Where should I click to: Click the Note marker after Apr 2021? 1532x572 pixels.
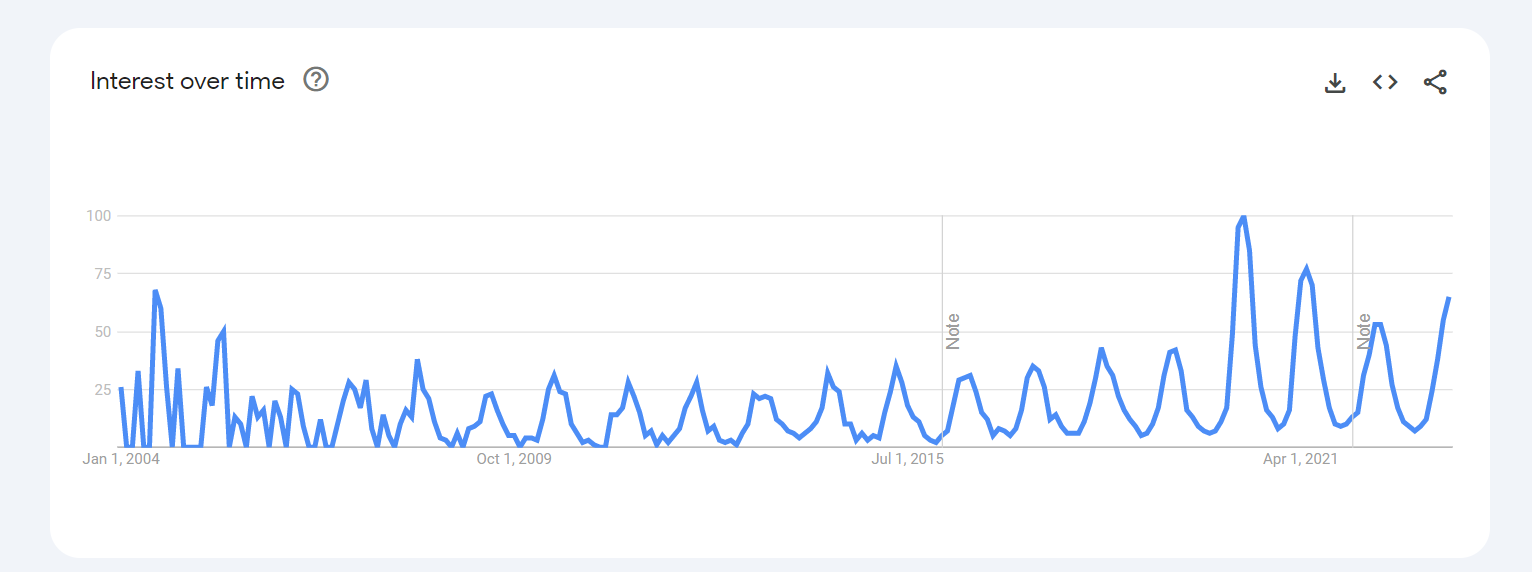[1364, 331]
